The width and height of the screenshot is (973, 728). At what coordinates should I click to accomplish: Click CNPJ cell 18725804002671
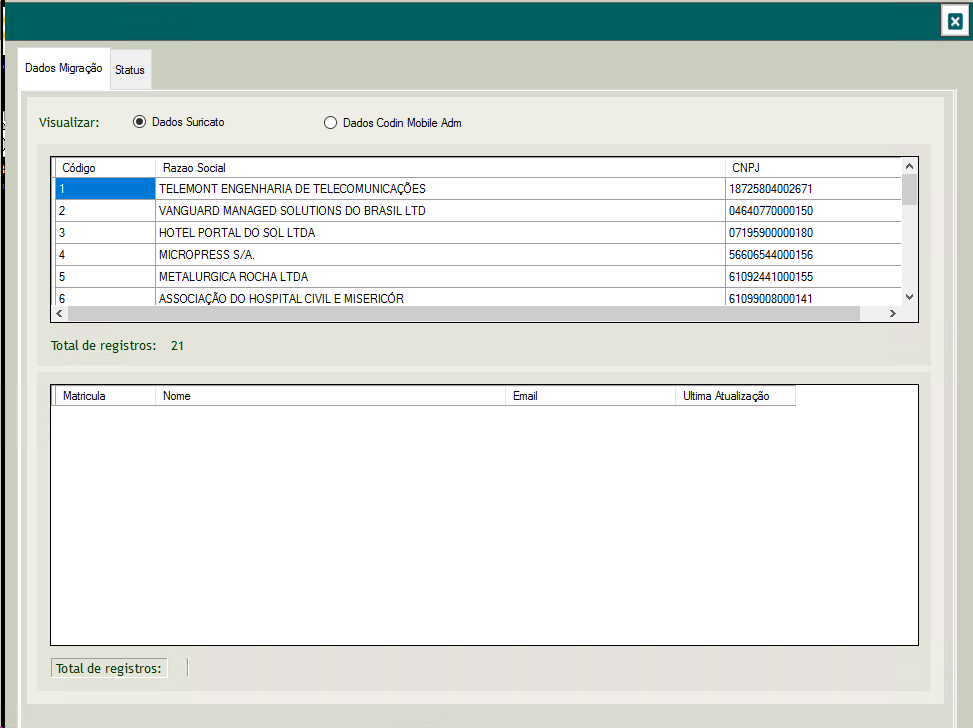coord(813,189)
